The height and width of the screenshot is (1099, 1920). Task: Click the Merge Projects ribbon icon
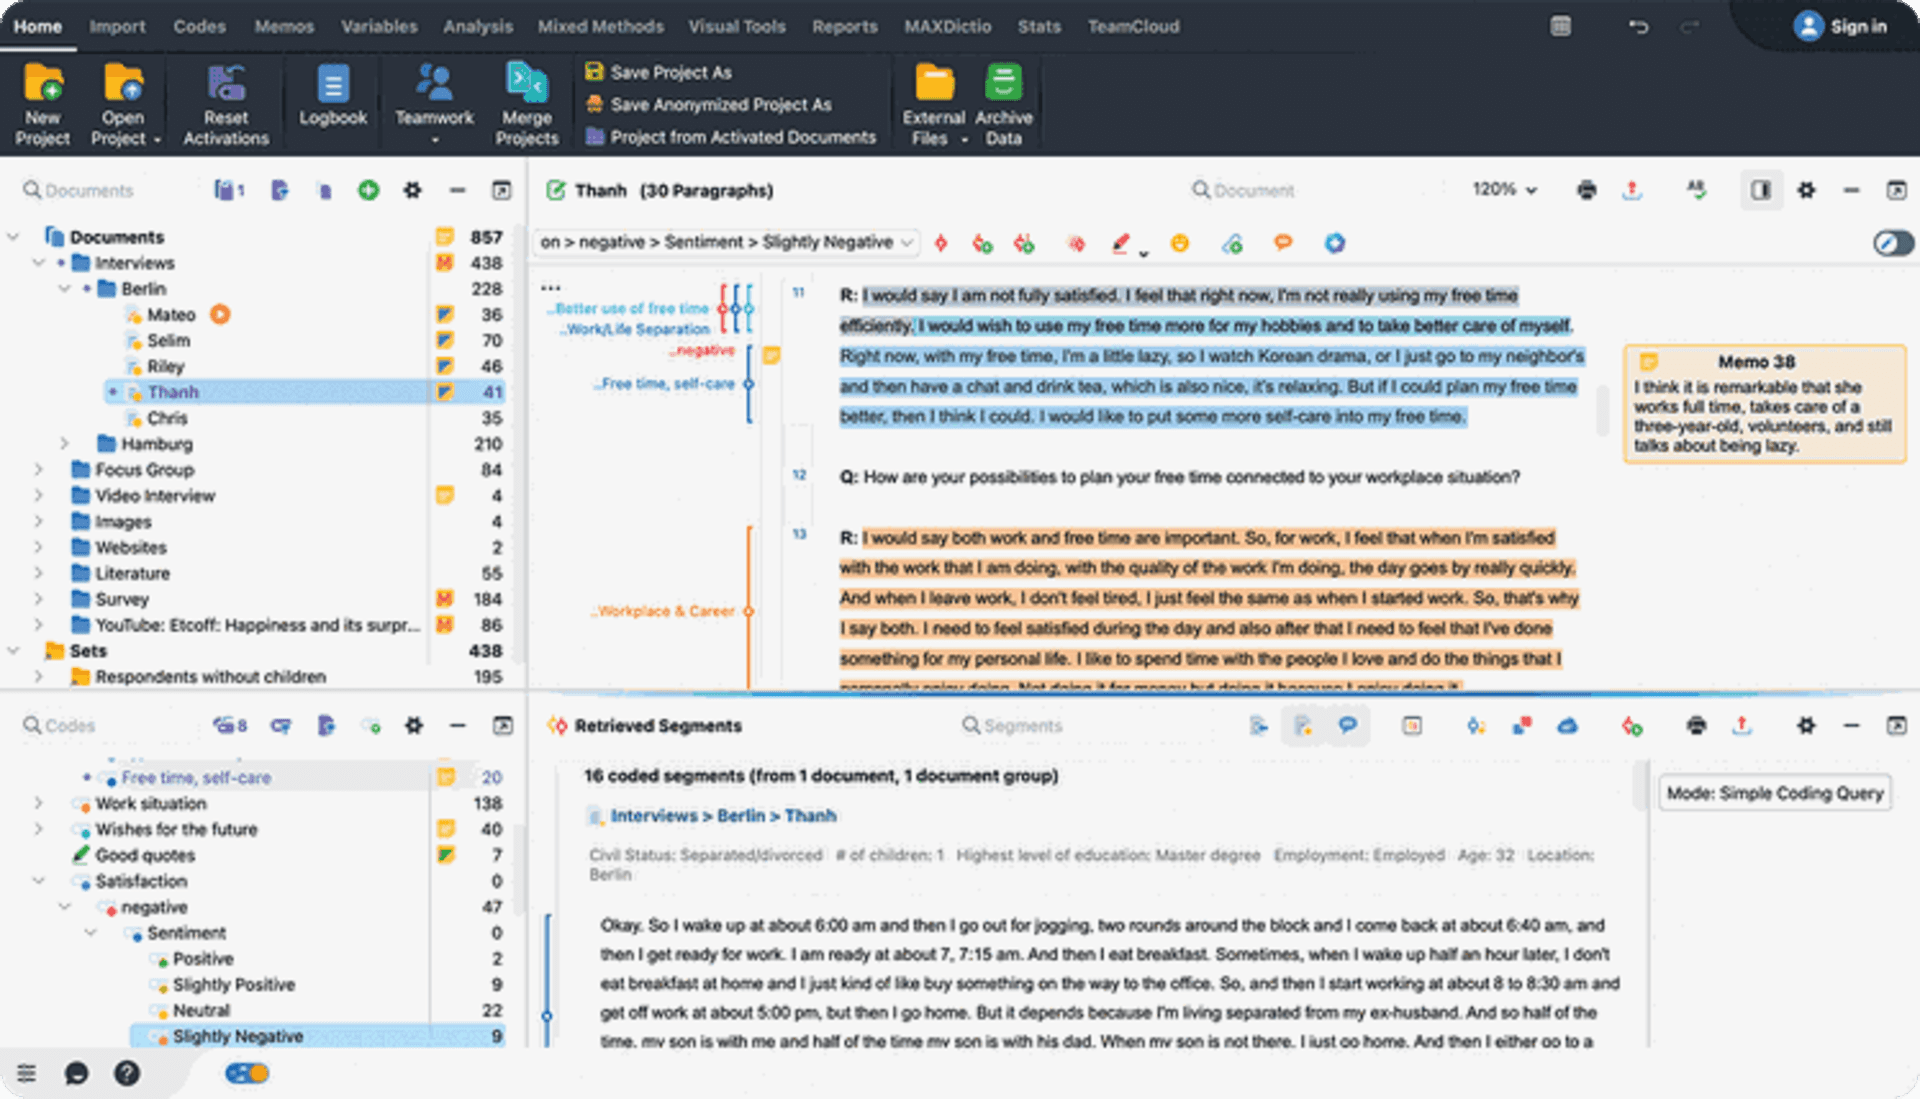[527, 100]
